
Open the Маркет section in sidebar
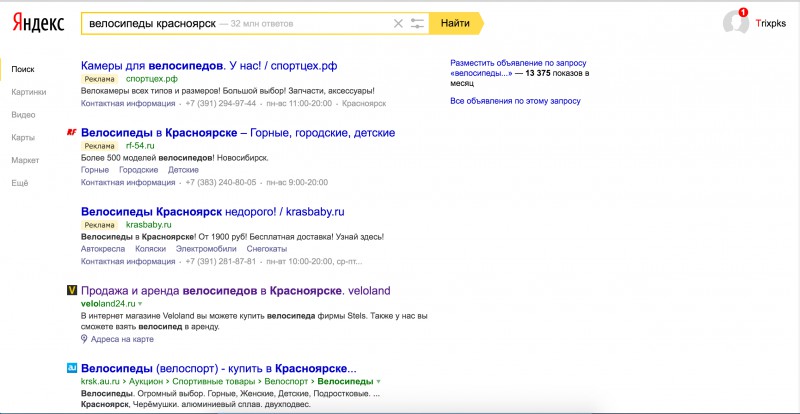[x=25, y=160]
